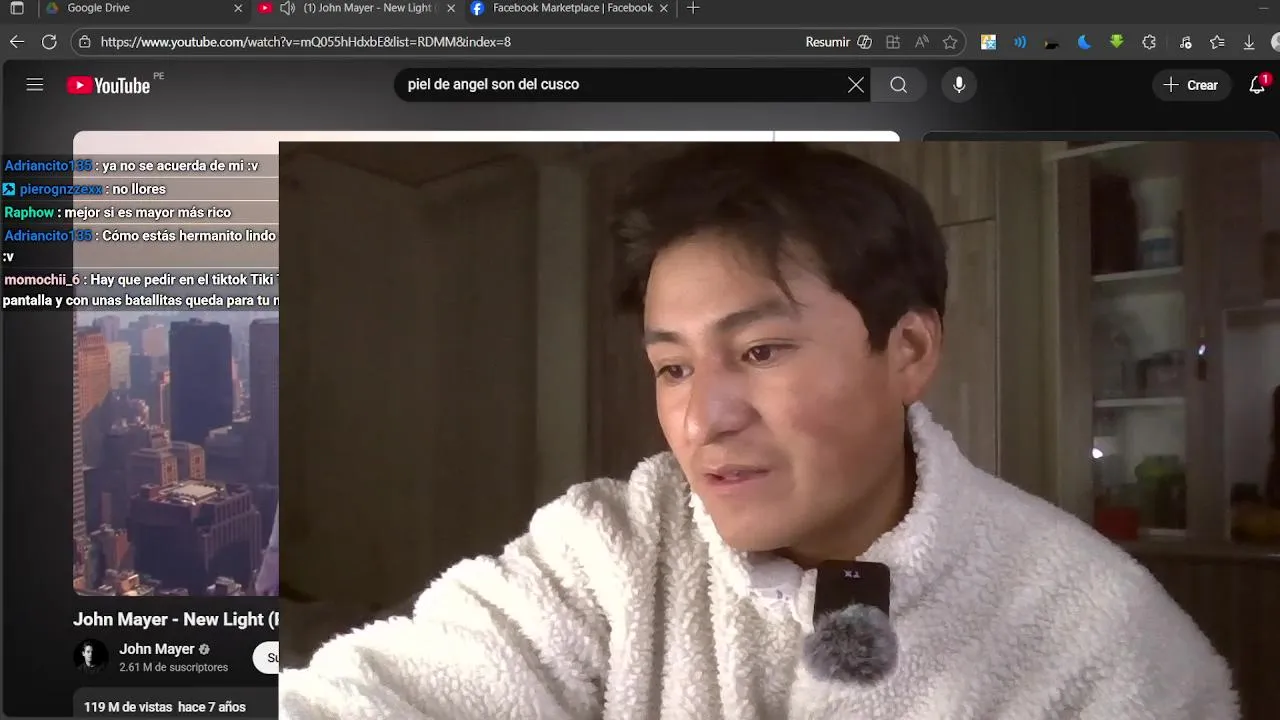Open the blue sound-wave extension
Viewport: 1280px width, 720px height.
pyautogui.click(x=1020, y=42)
